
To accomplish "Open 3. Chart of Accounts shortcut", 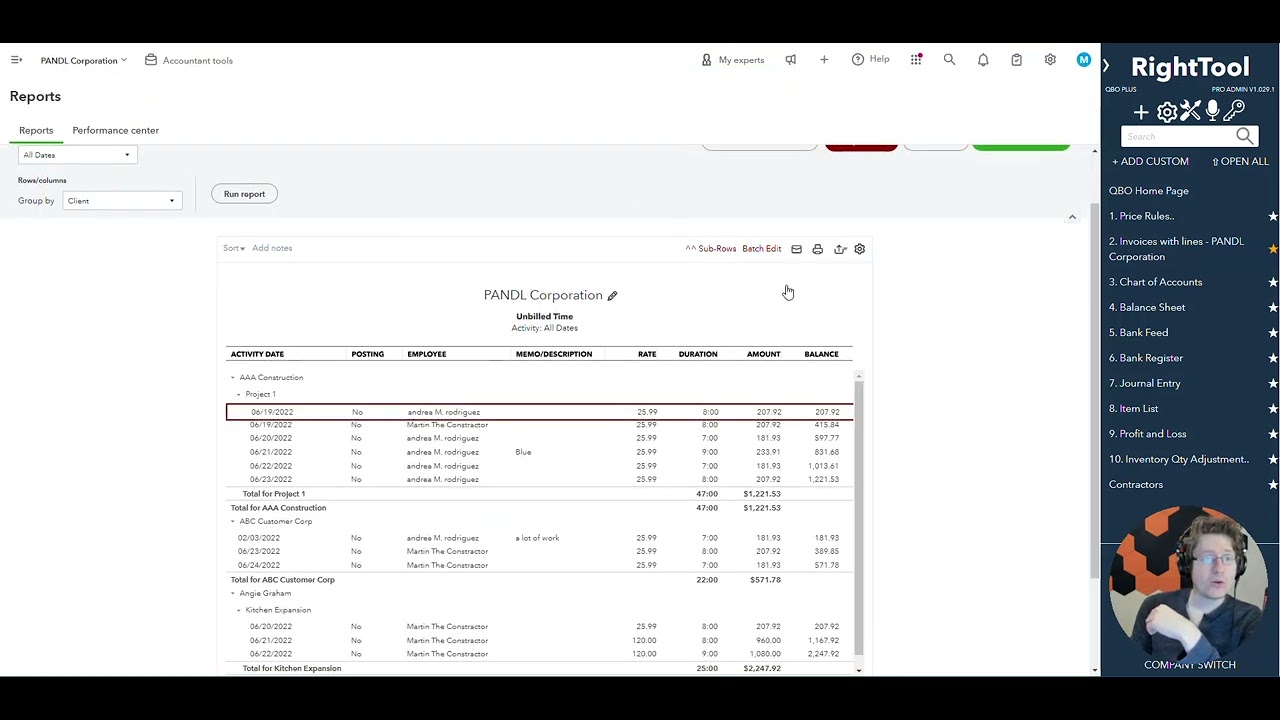I will tap(1155, 282).
